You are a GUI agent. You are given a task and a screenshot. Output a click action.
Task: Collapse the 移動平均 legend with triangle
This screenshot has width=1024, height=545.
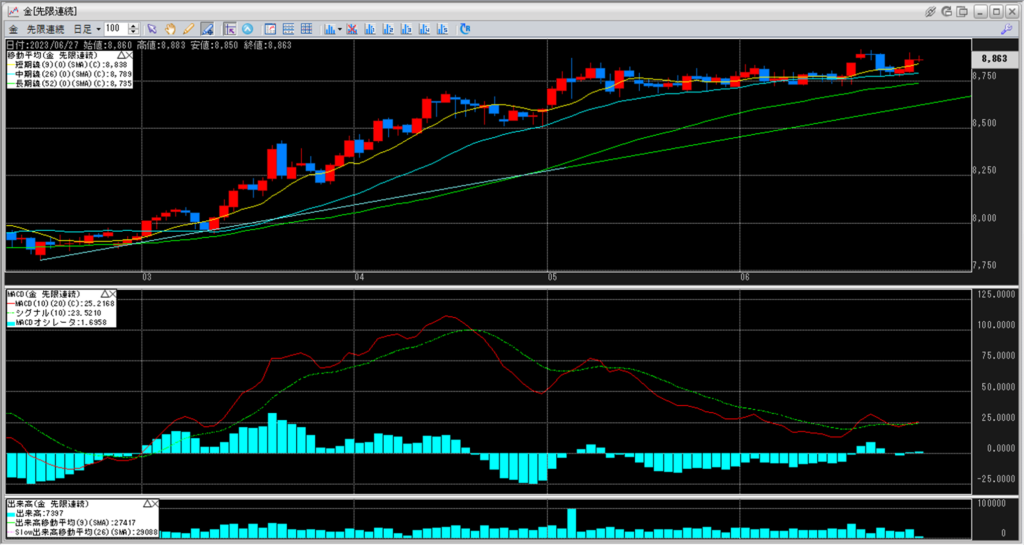click(119, 55)
